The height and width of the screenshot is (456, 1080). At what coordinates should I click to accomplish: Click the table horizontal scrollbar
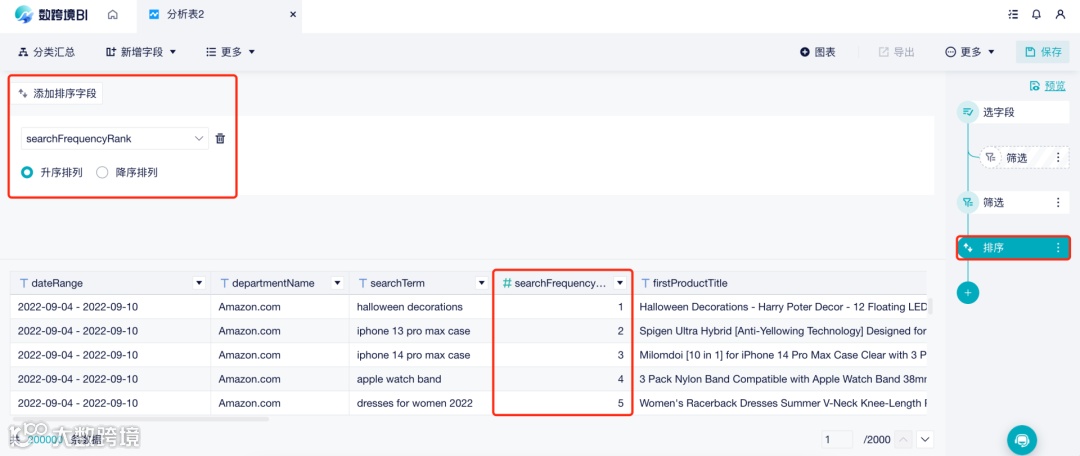coord(140,419)
